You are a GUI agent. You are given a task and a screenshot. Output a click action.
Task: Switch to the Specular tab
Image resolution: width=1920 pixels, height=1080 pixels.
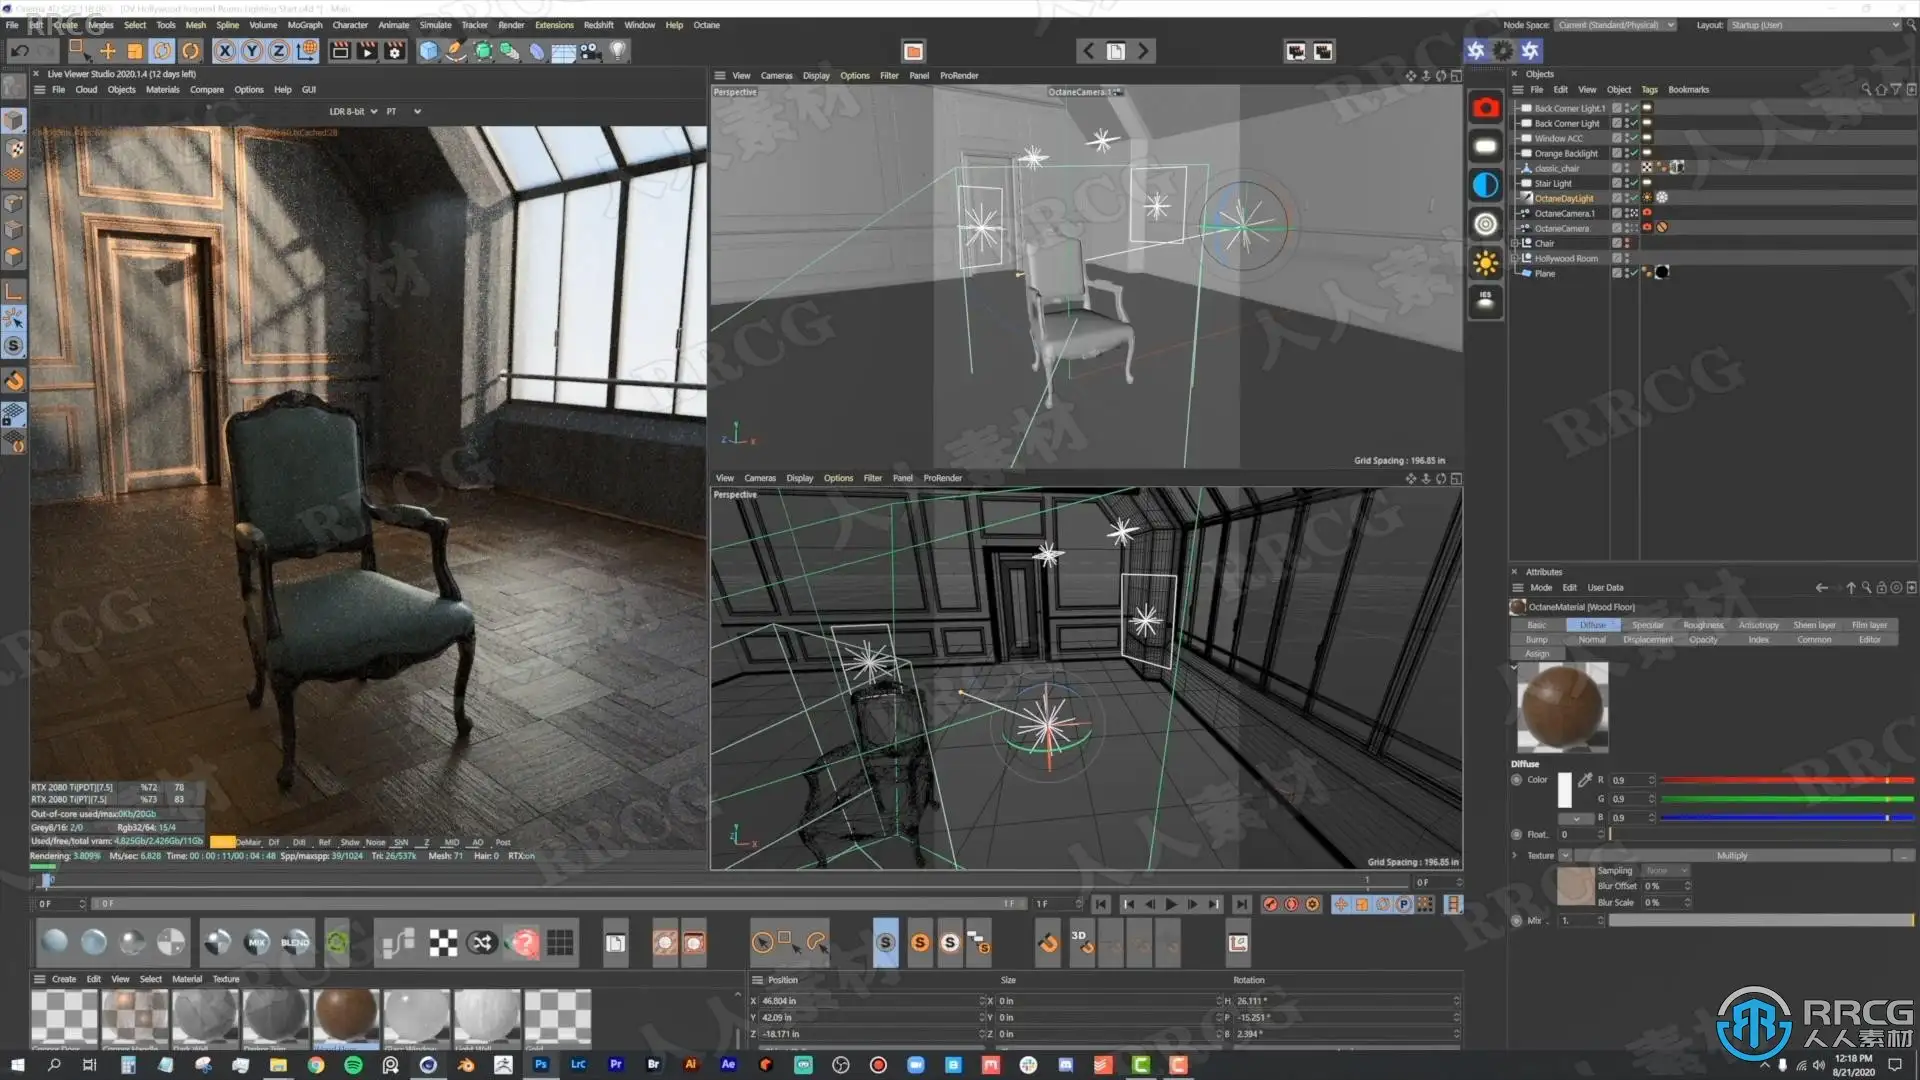[x=1647, y=625]
